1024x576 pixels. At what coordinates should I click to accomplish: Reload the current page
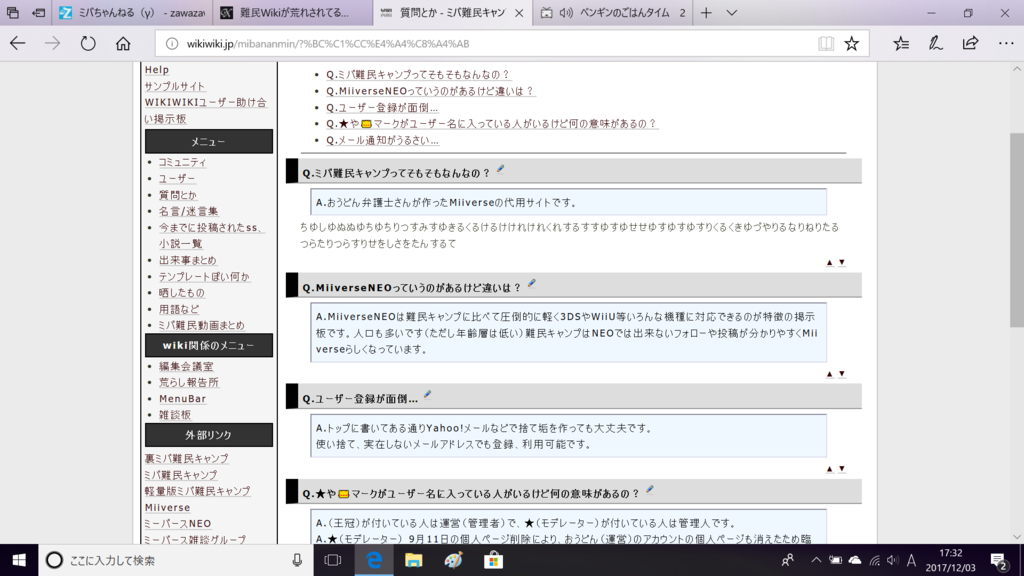88,44
